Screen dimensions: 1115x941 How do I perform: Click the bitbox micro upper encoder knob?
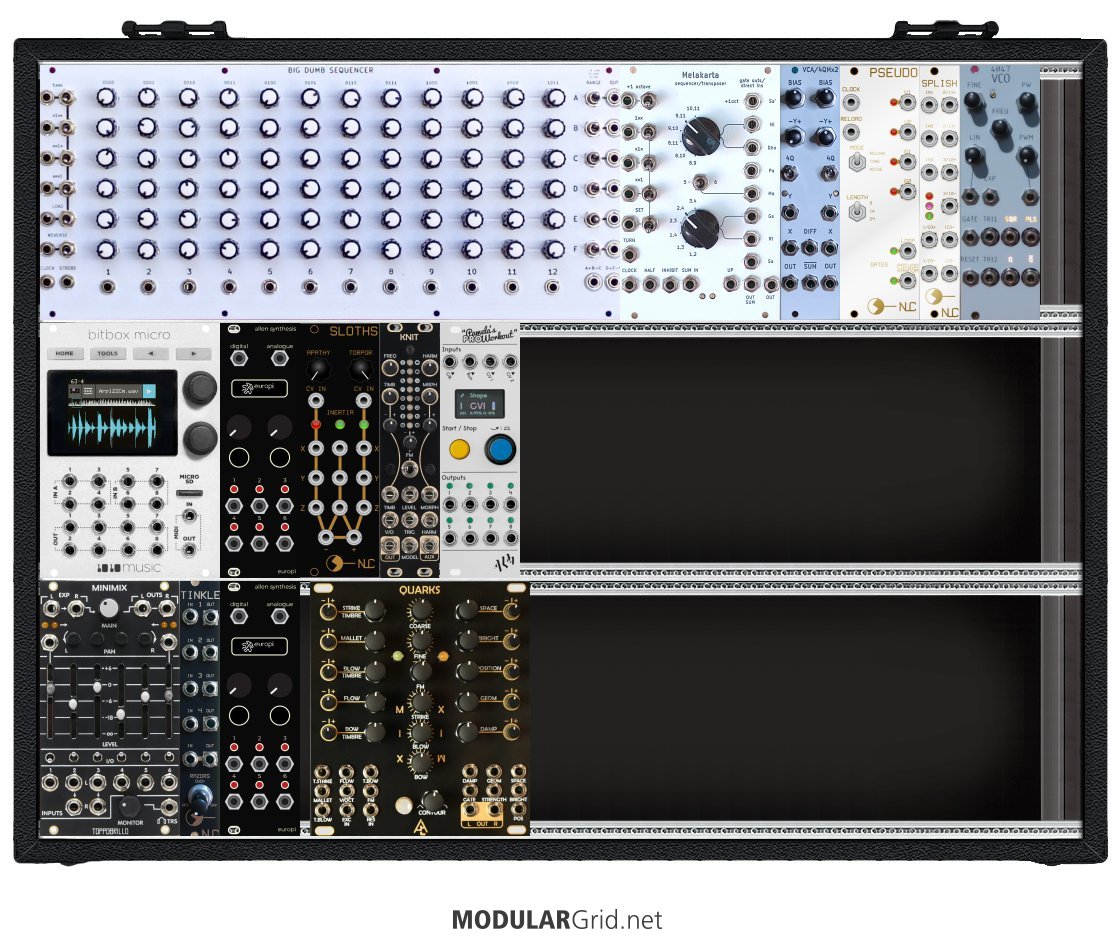coord(200,388)
